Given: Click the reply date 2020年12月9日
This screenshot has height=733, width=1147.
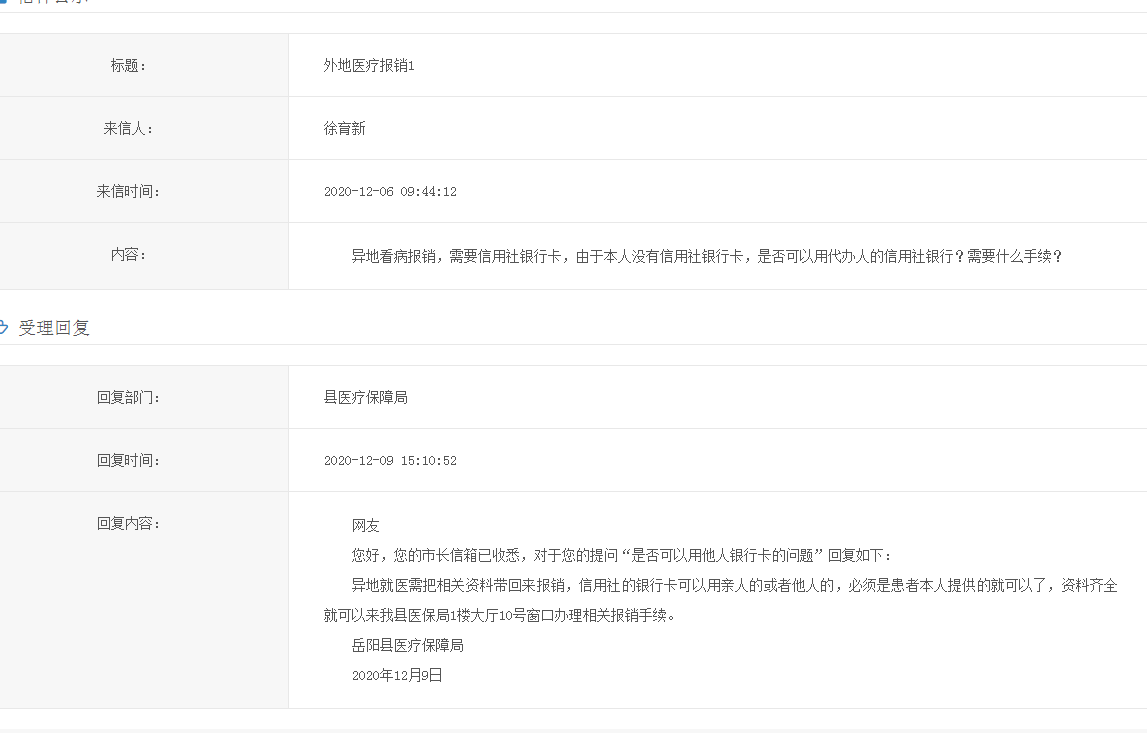Looking at the screenshot, I should tap(396, 676).
